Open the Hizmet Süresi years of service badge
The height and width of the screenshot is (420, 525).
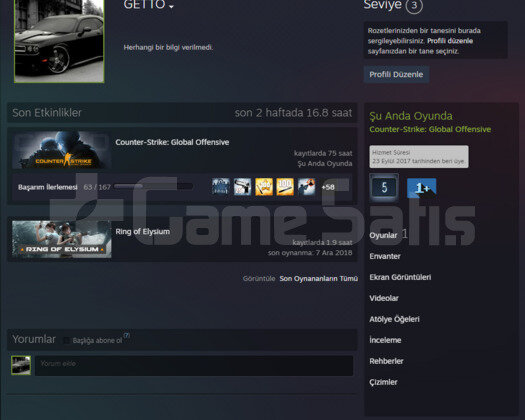tap(419, 156)
